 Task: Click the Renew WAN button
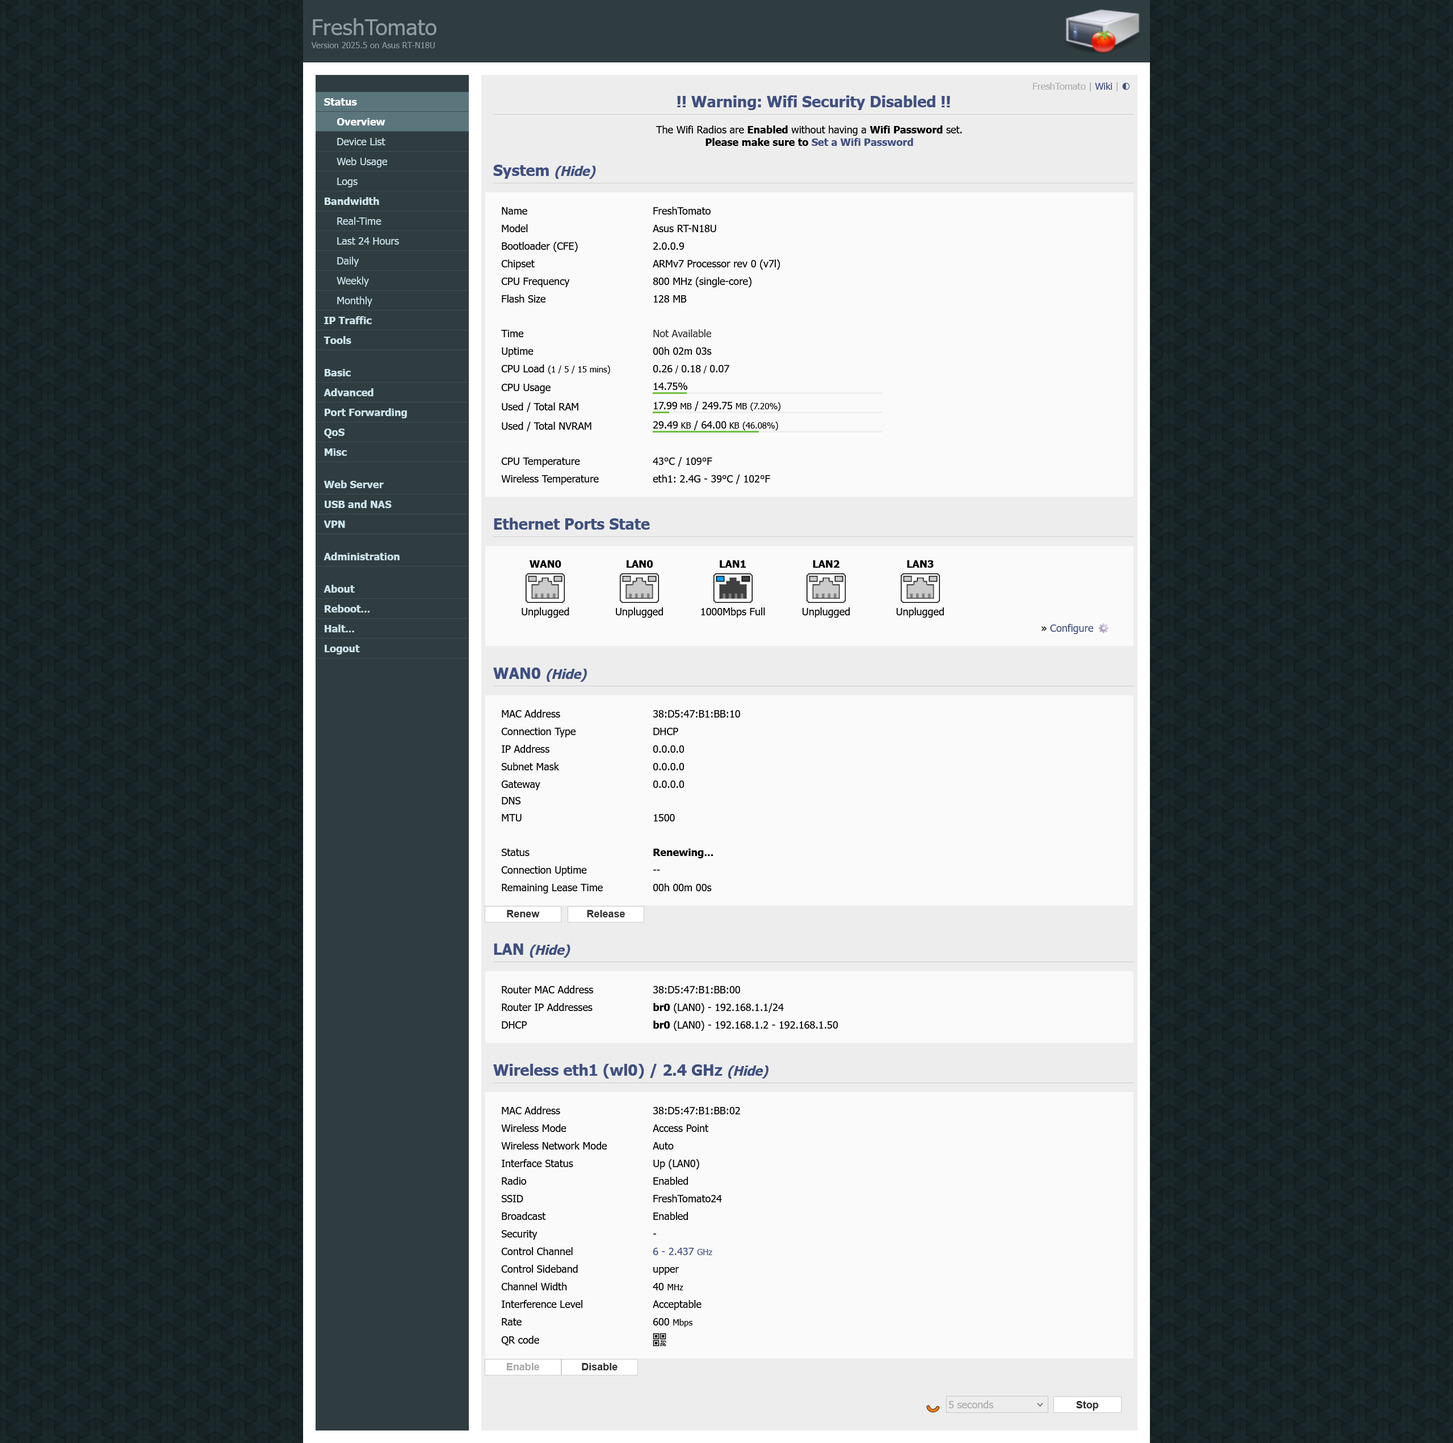tap(523, 914)
